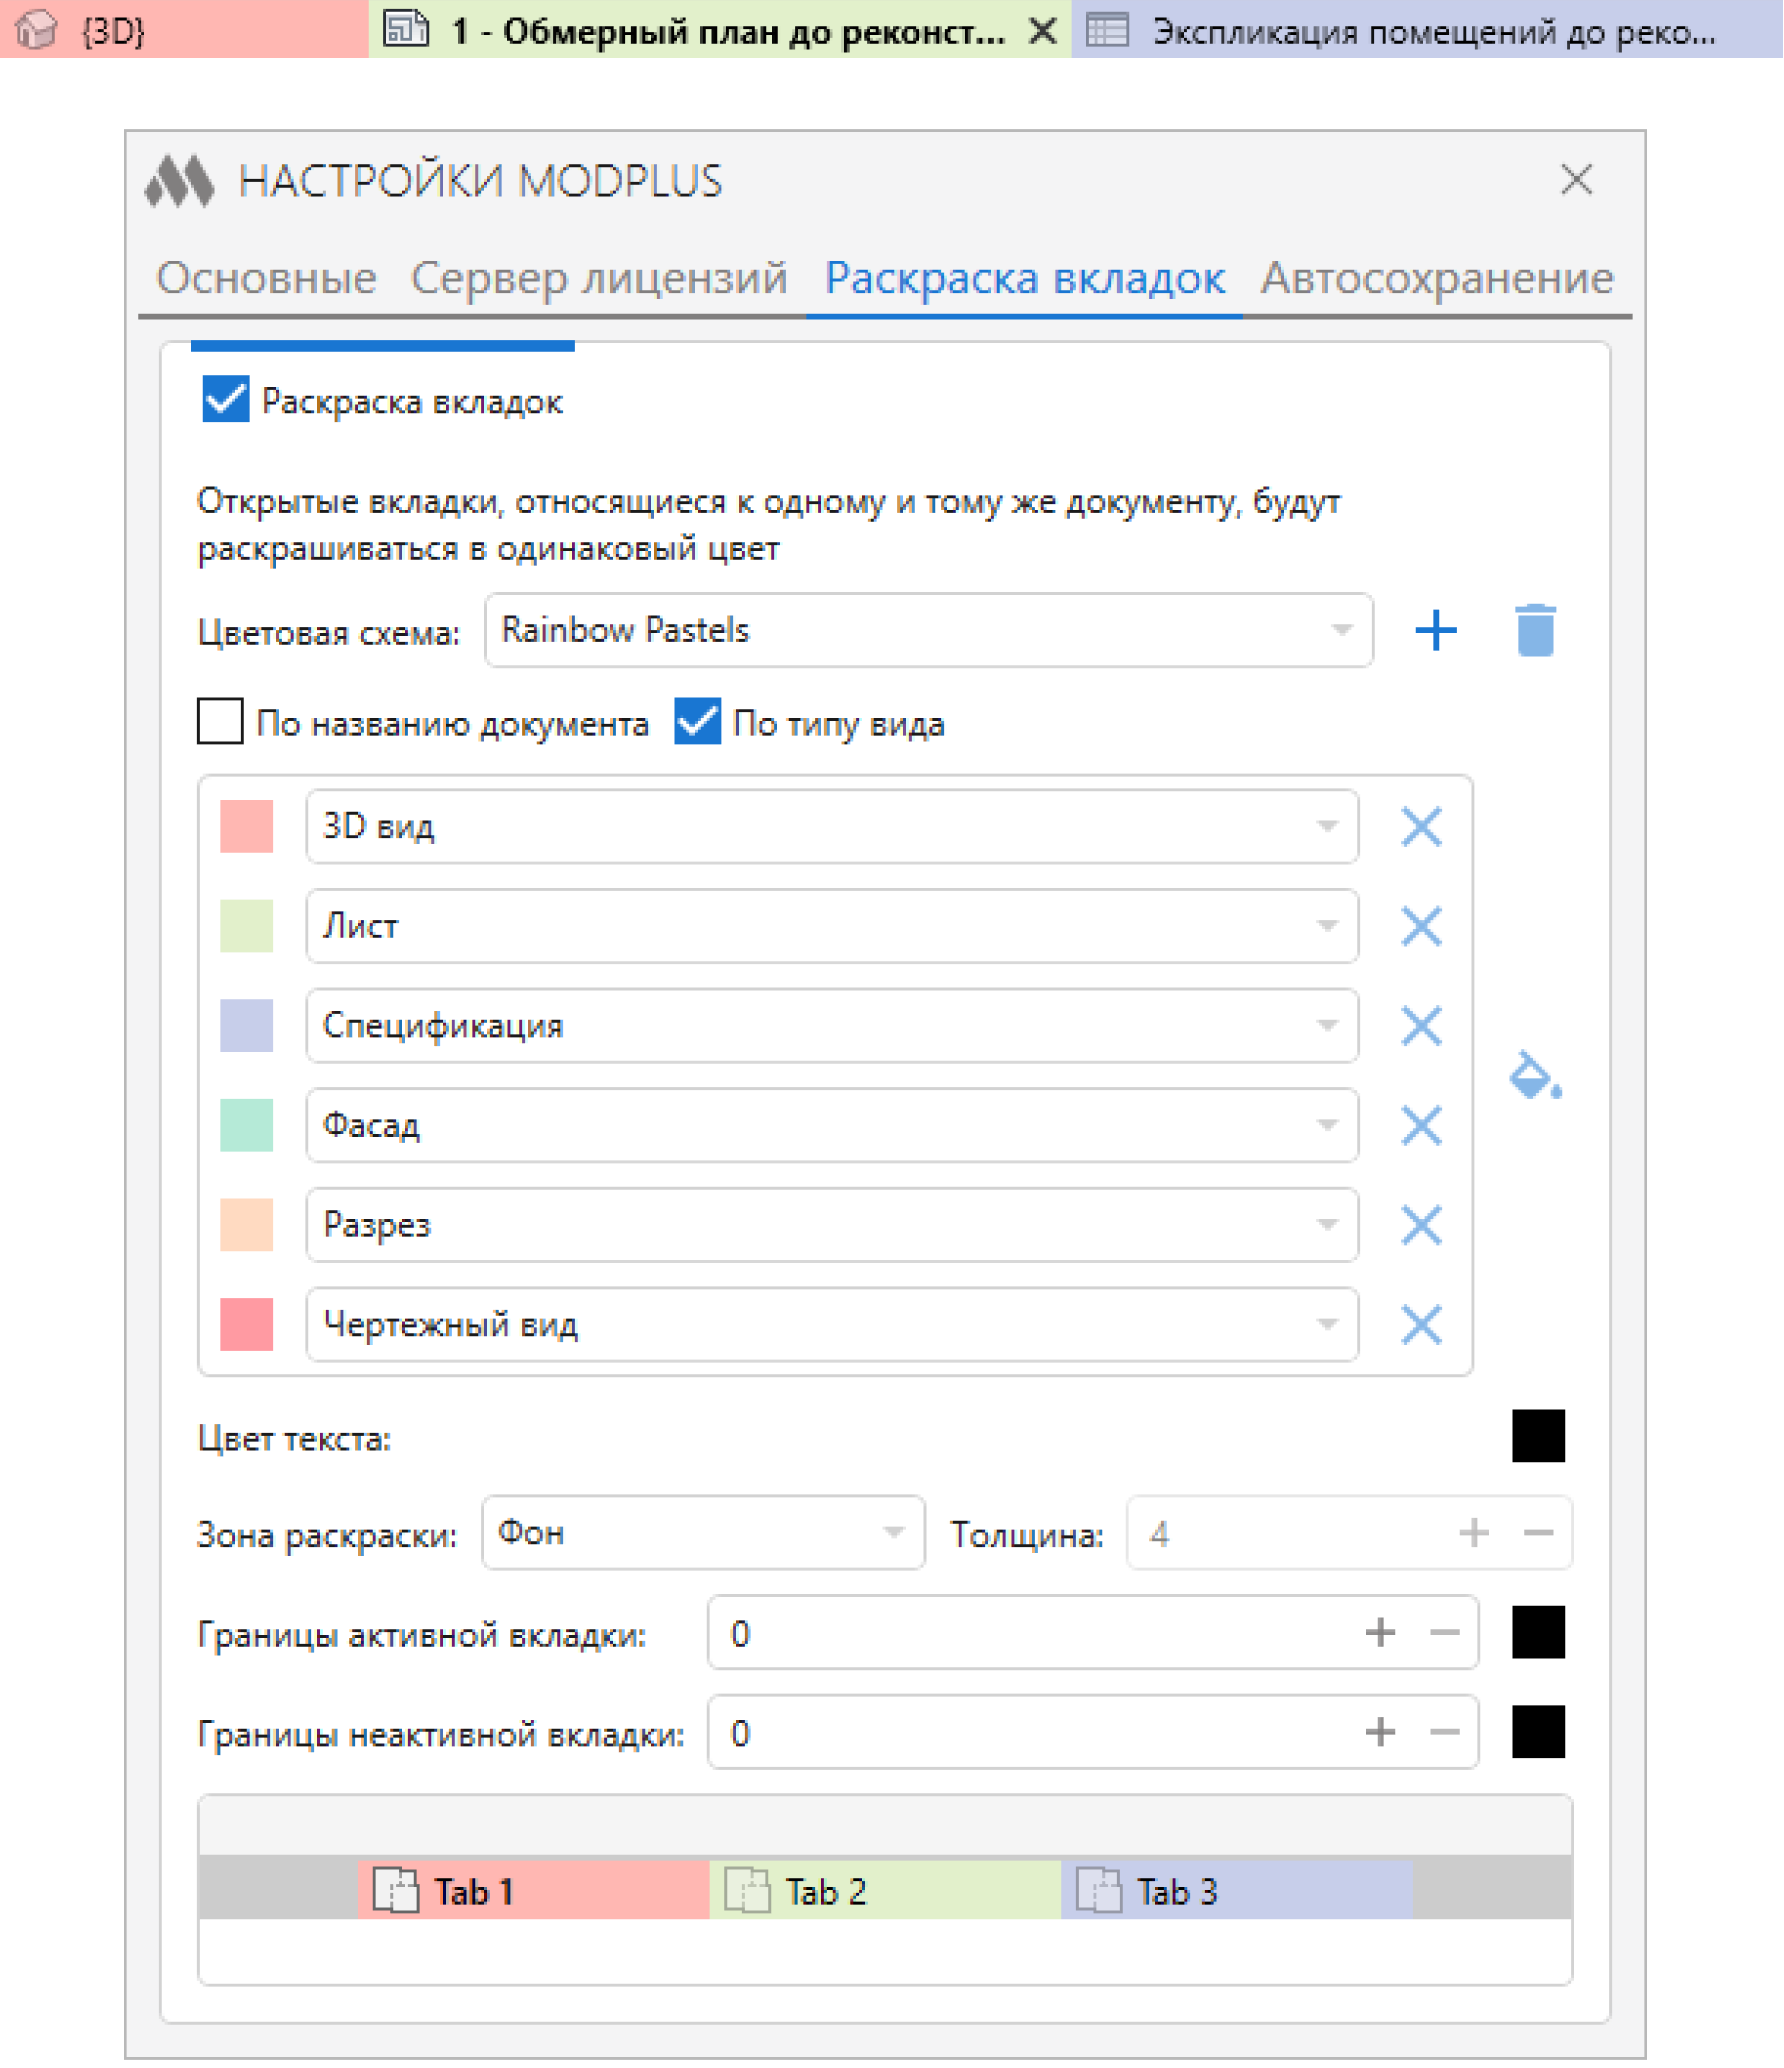Open the Зона раскраски dropdown
Viewport: 1784px width, 2068px height.
point(892,1533)
